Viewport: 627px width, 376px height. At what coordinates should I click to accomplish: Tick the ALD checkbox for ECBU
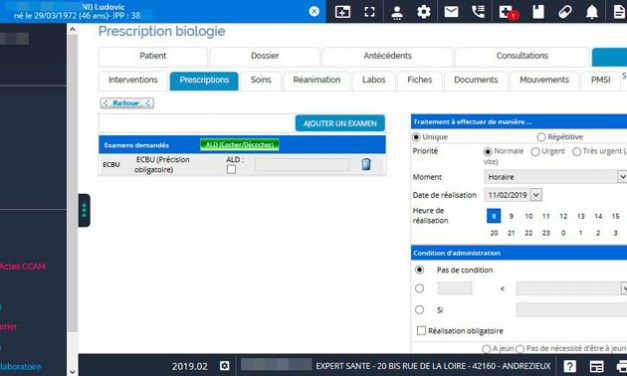click(x=231, y=170)
